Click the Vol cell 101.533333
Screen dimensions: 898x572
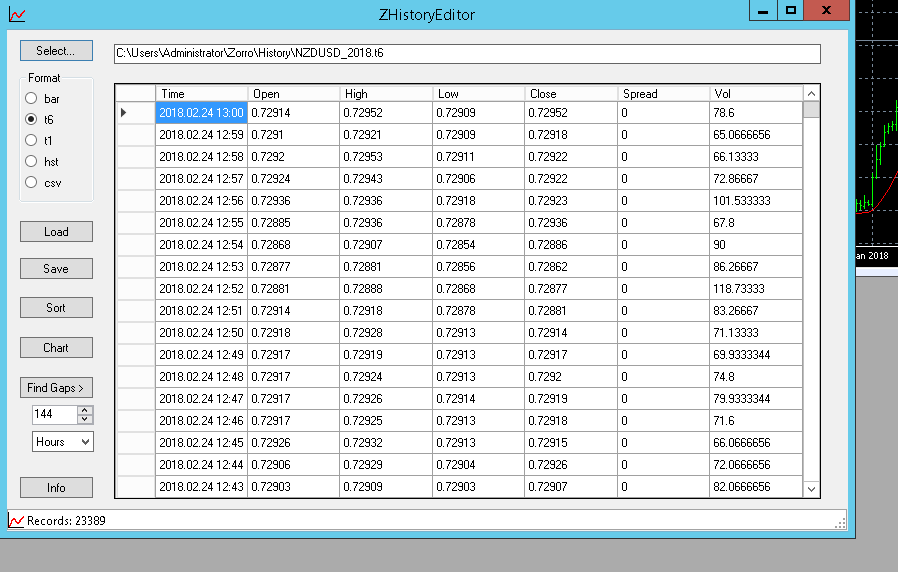click(756, 200)
